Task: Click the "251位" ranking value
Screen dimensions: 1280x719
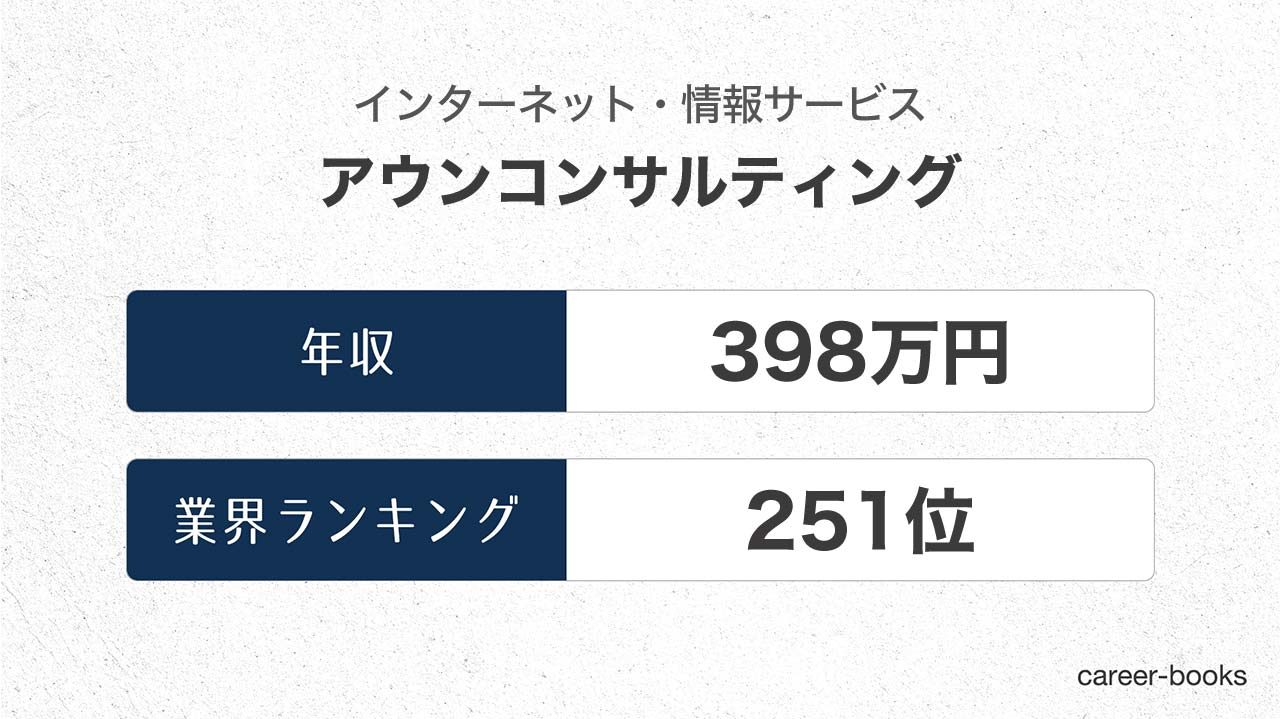Action: (859, 523)
